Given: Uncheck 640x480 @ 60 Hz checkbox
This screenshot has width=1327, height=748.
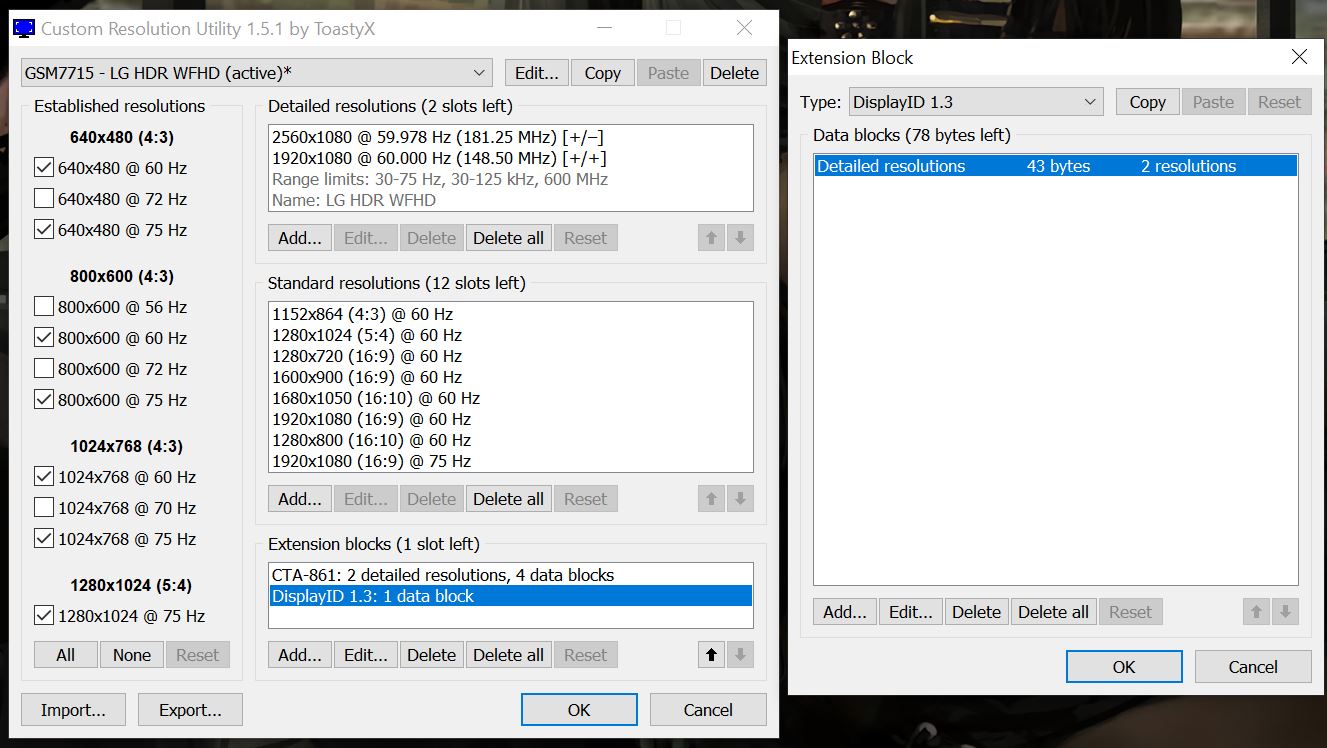Looking at the screenshot, I should 44,168.
